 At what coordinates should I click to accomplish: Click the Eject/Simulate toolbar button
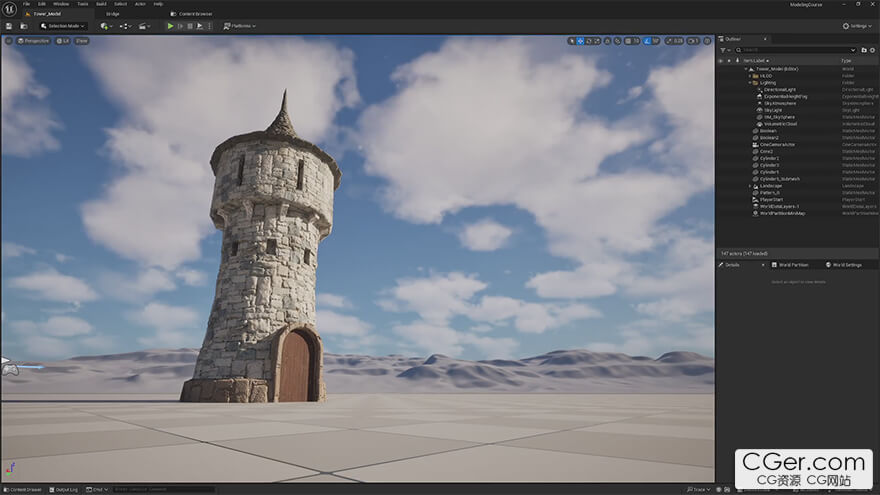pyautogui.click(x=199, y=26)
